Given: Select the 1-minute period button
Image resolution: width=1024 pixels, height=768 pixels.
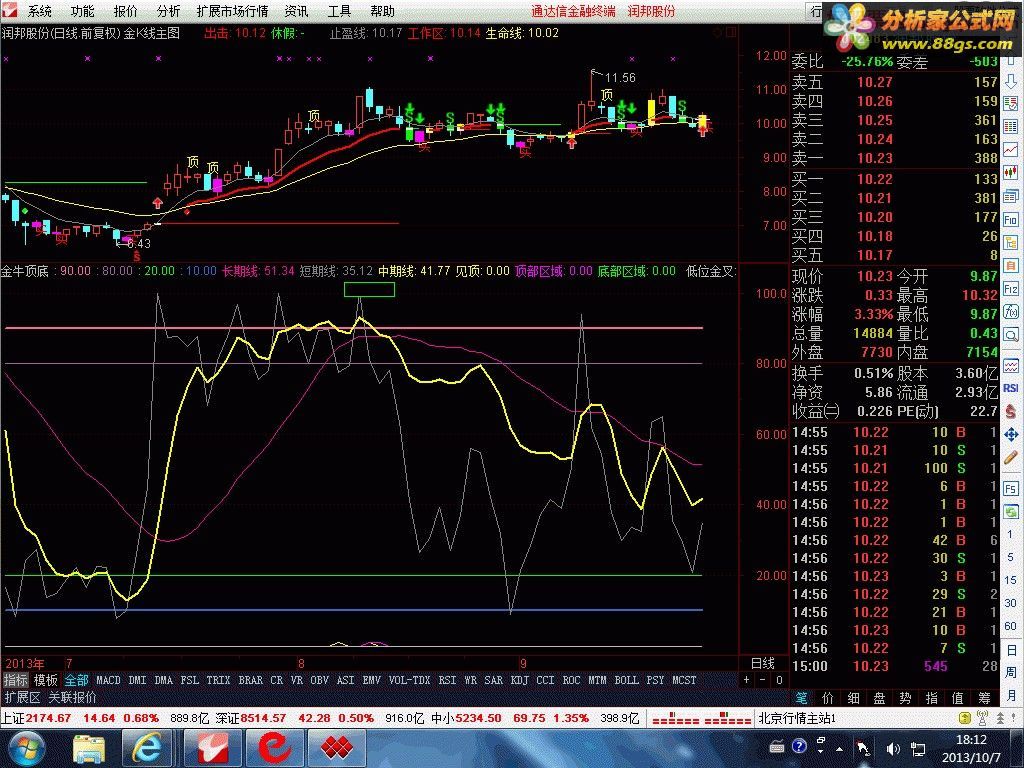Looking at the screenshot, I should tap(1011, 534).
